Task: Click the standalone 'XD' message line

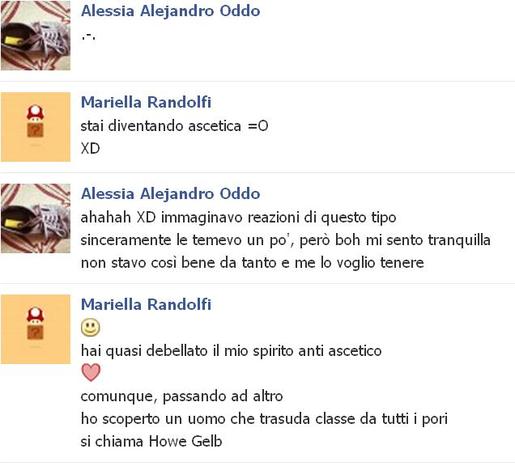Action: pos(90,148)
